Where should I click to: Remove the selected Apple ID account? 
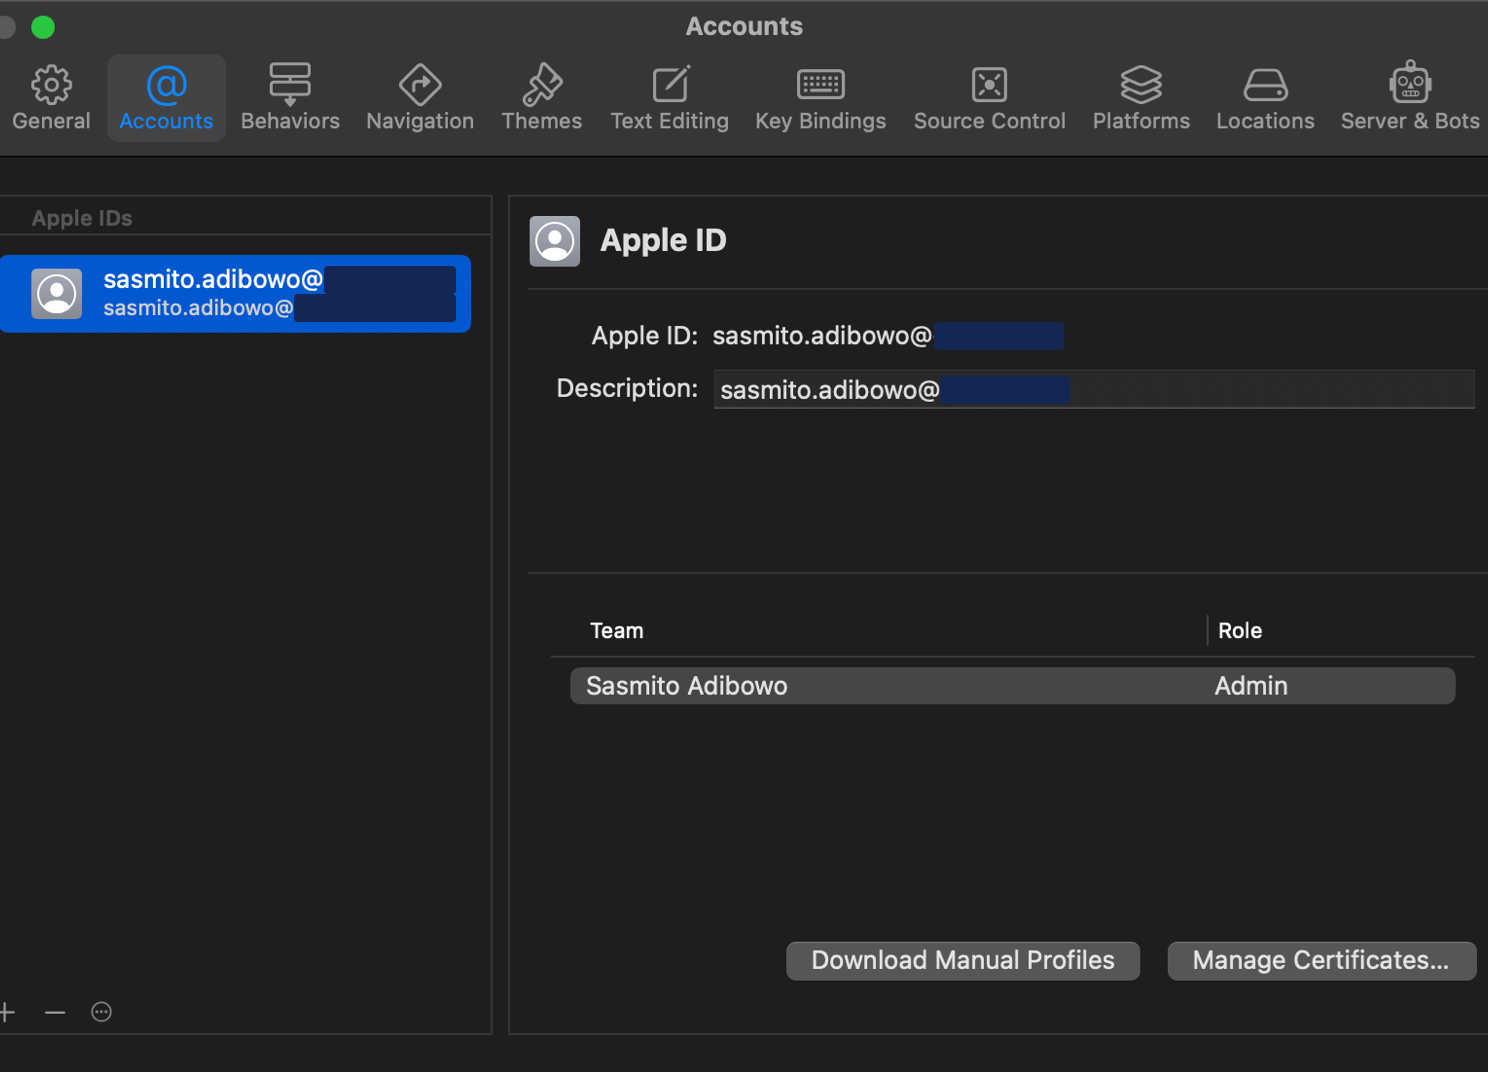coord(55,1012)
